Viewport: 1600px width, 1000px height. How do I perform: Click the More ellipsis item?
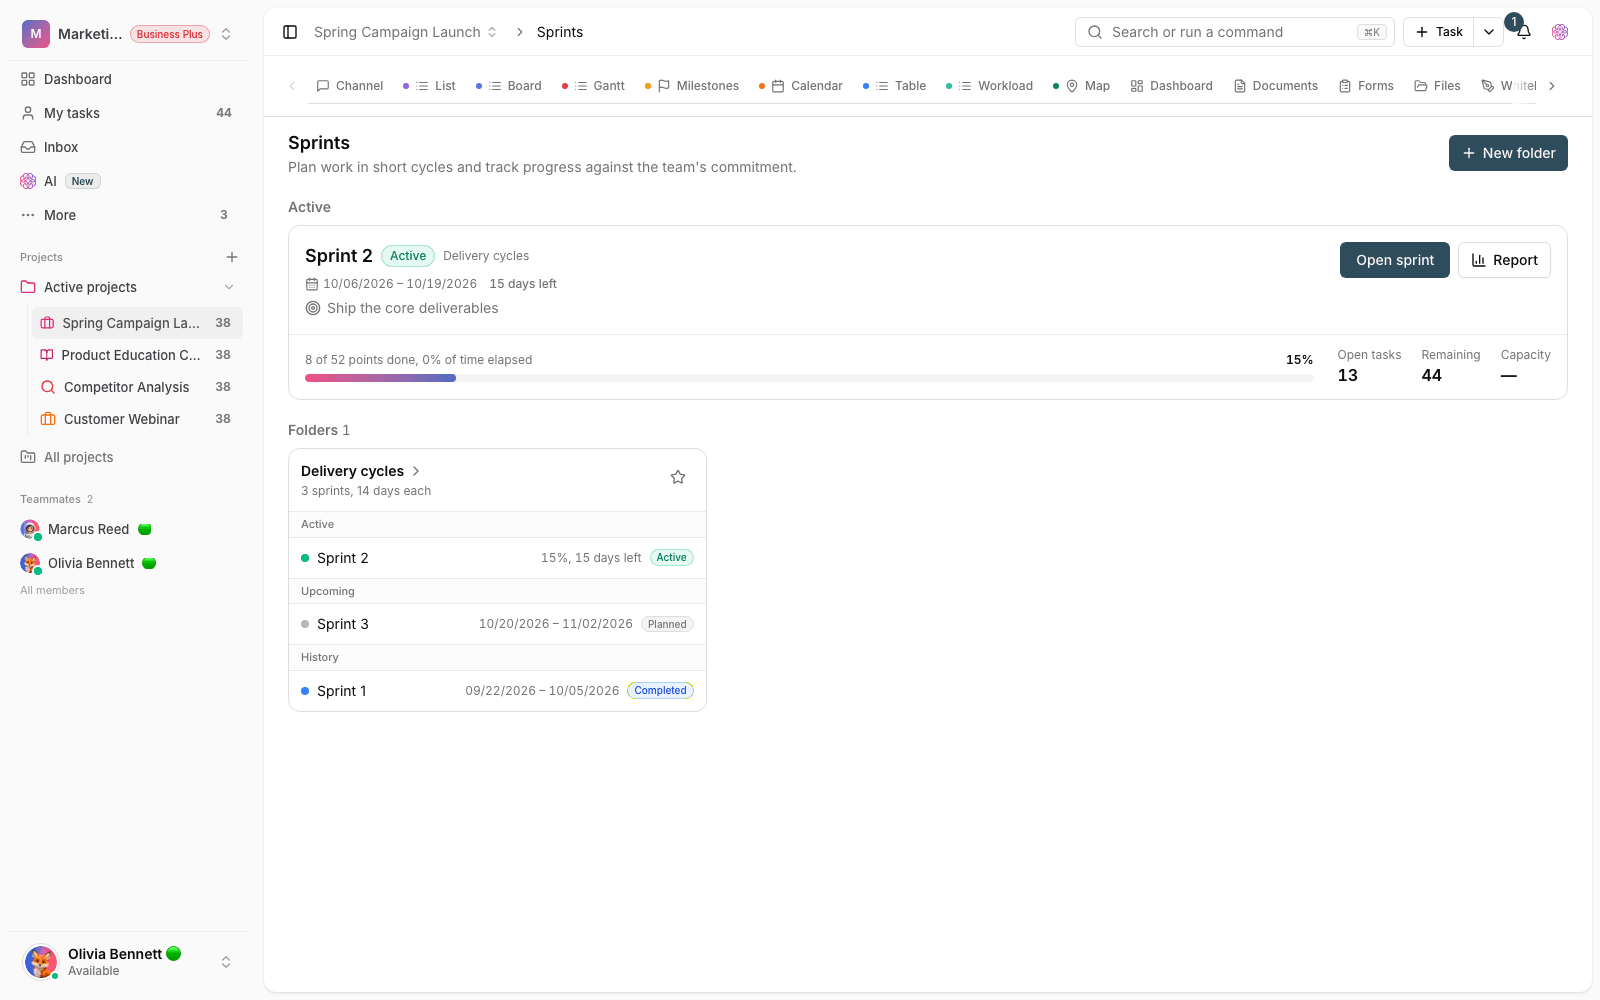pos(128,215)
